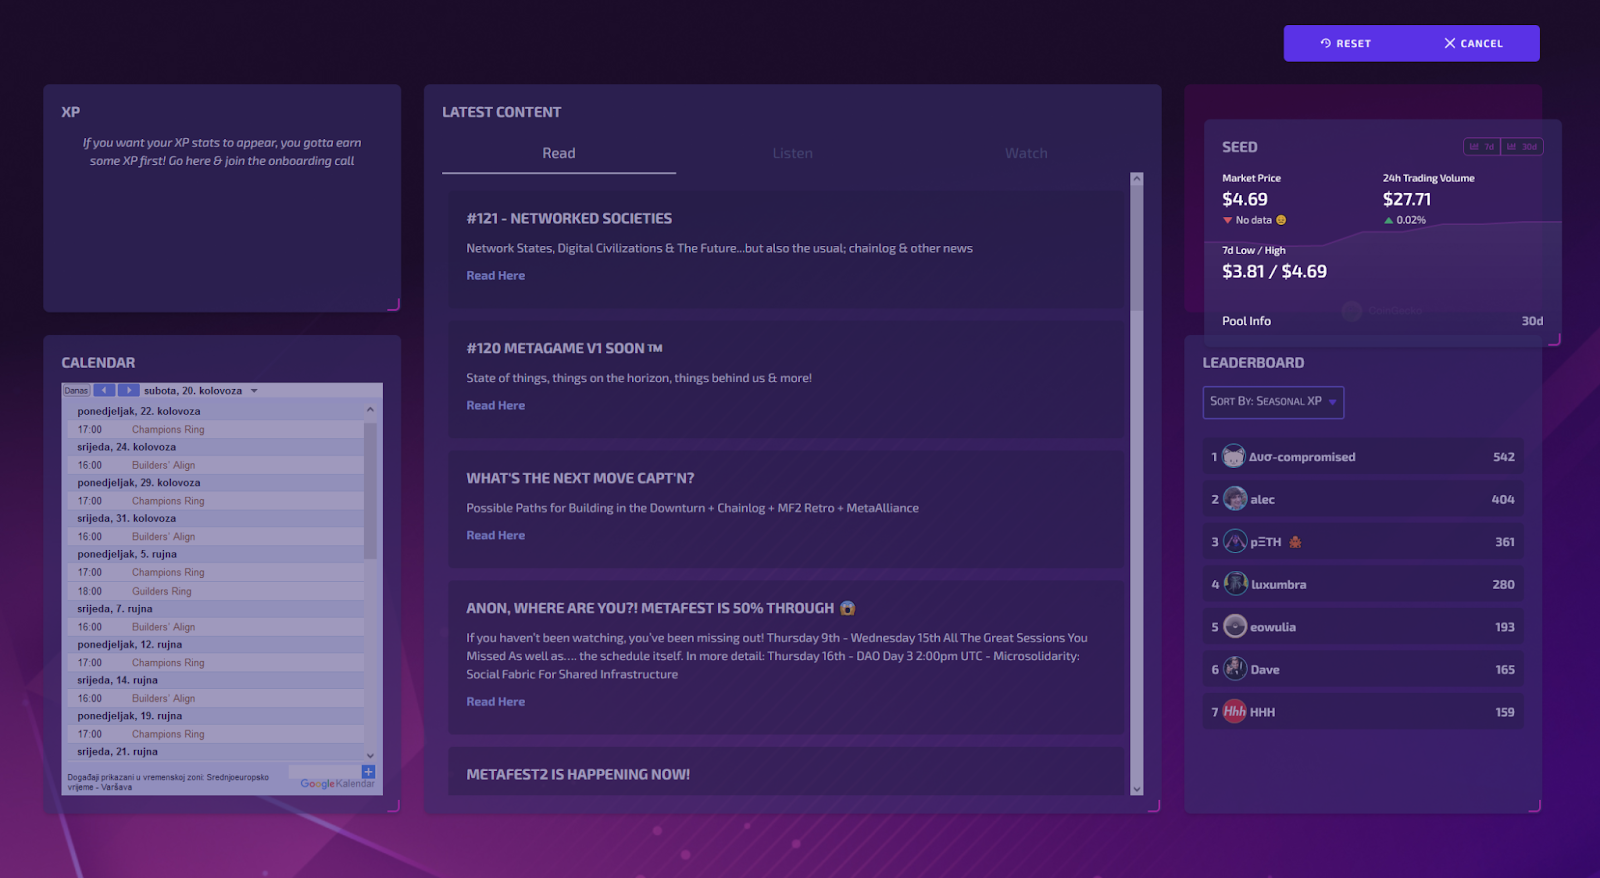Image resolution: width=1600 pixels, height=878 pixels.
Task: Expand the calendar date picker dropdown arrow
Action: [254, 391]
